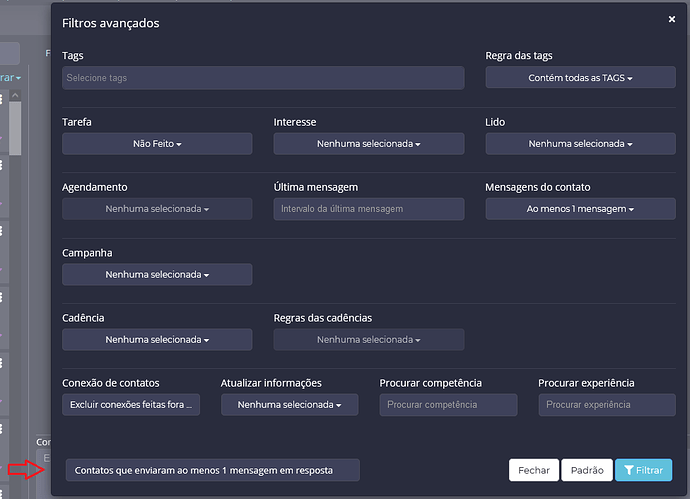Screen dimensions: 690x499
Task: Click the Fechar button
Action: point(534,470)
